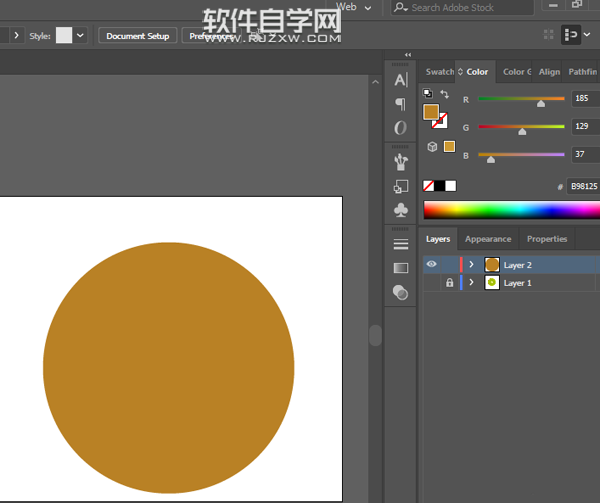This screenshot has height=503, width=600.
Task: Open the Symbols club icon panel
Action: [x=400, y=210]
